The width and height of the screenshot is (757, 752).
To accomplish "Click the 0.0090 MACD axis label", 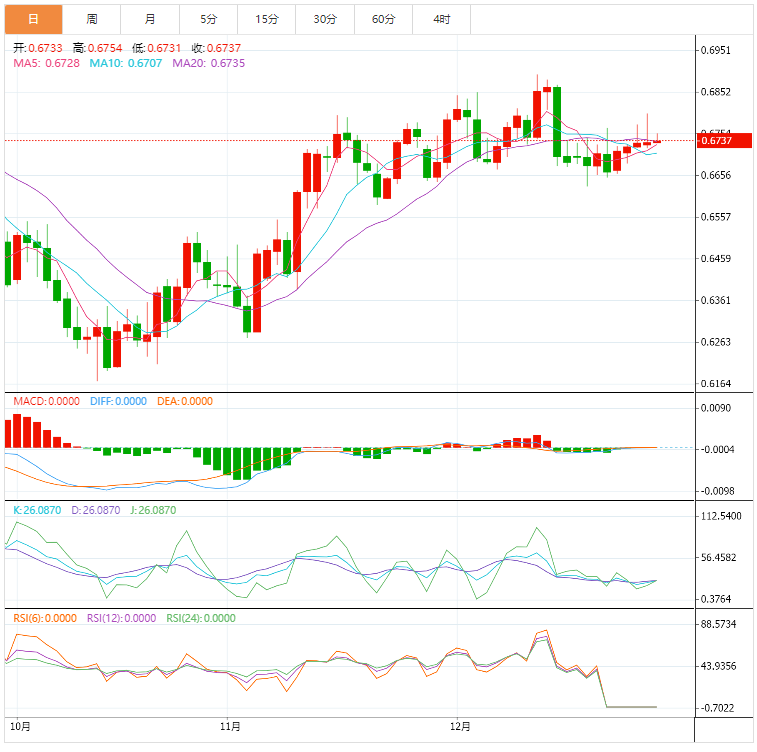I will 715,408.
